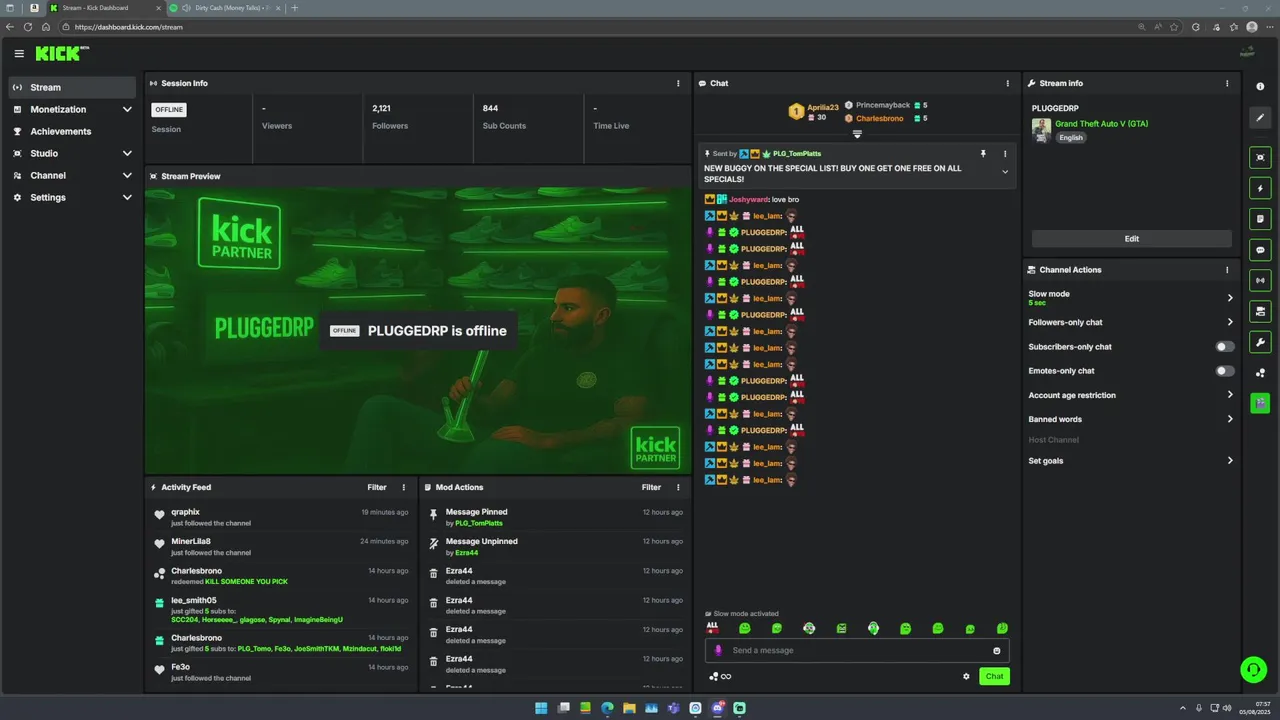Viewport: 1280px width, 720px height.
Task: Click the lightning bolt icon in right rail
Action: [x=1260, y=188]
